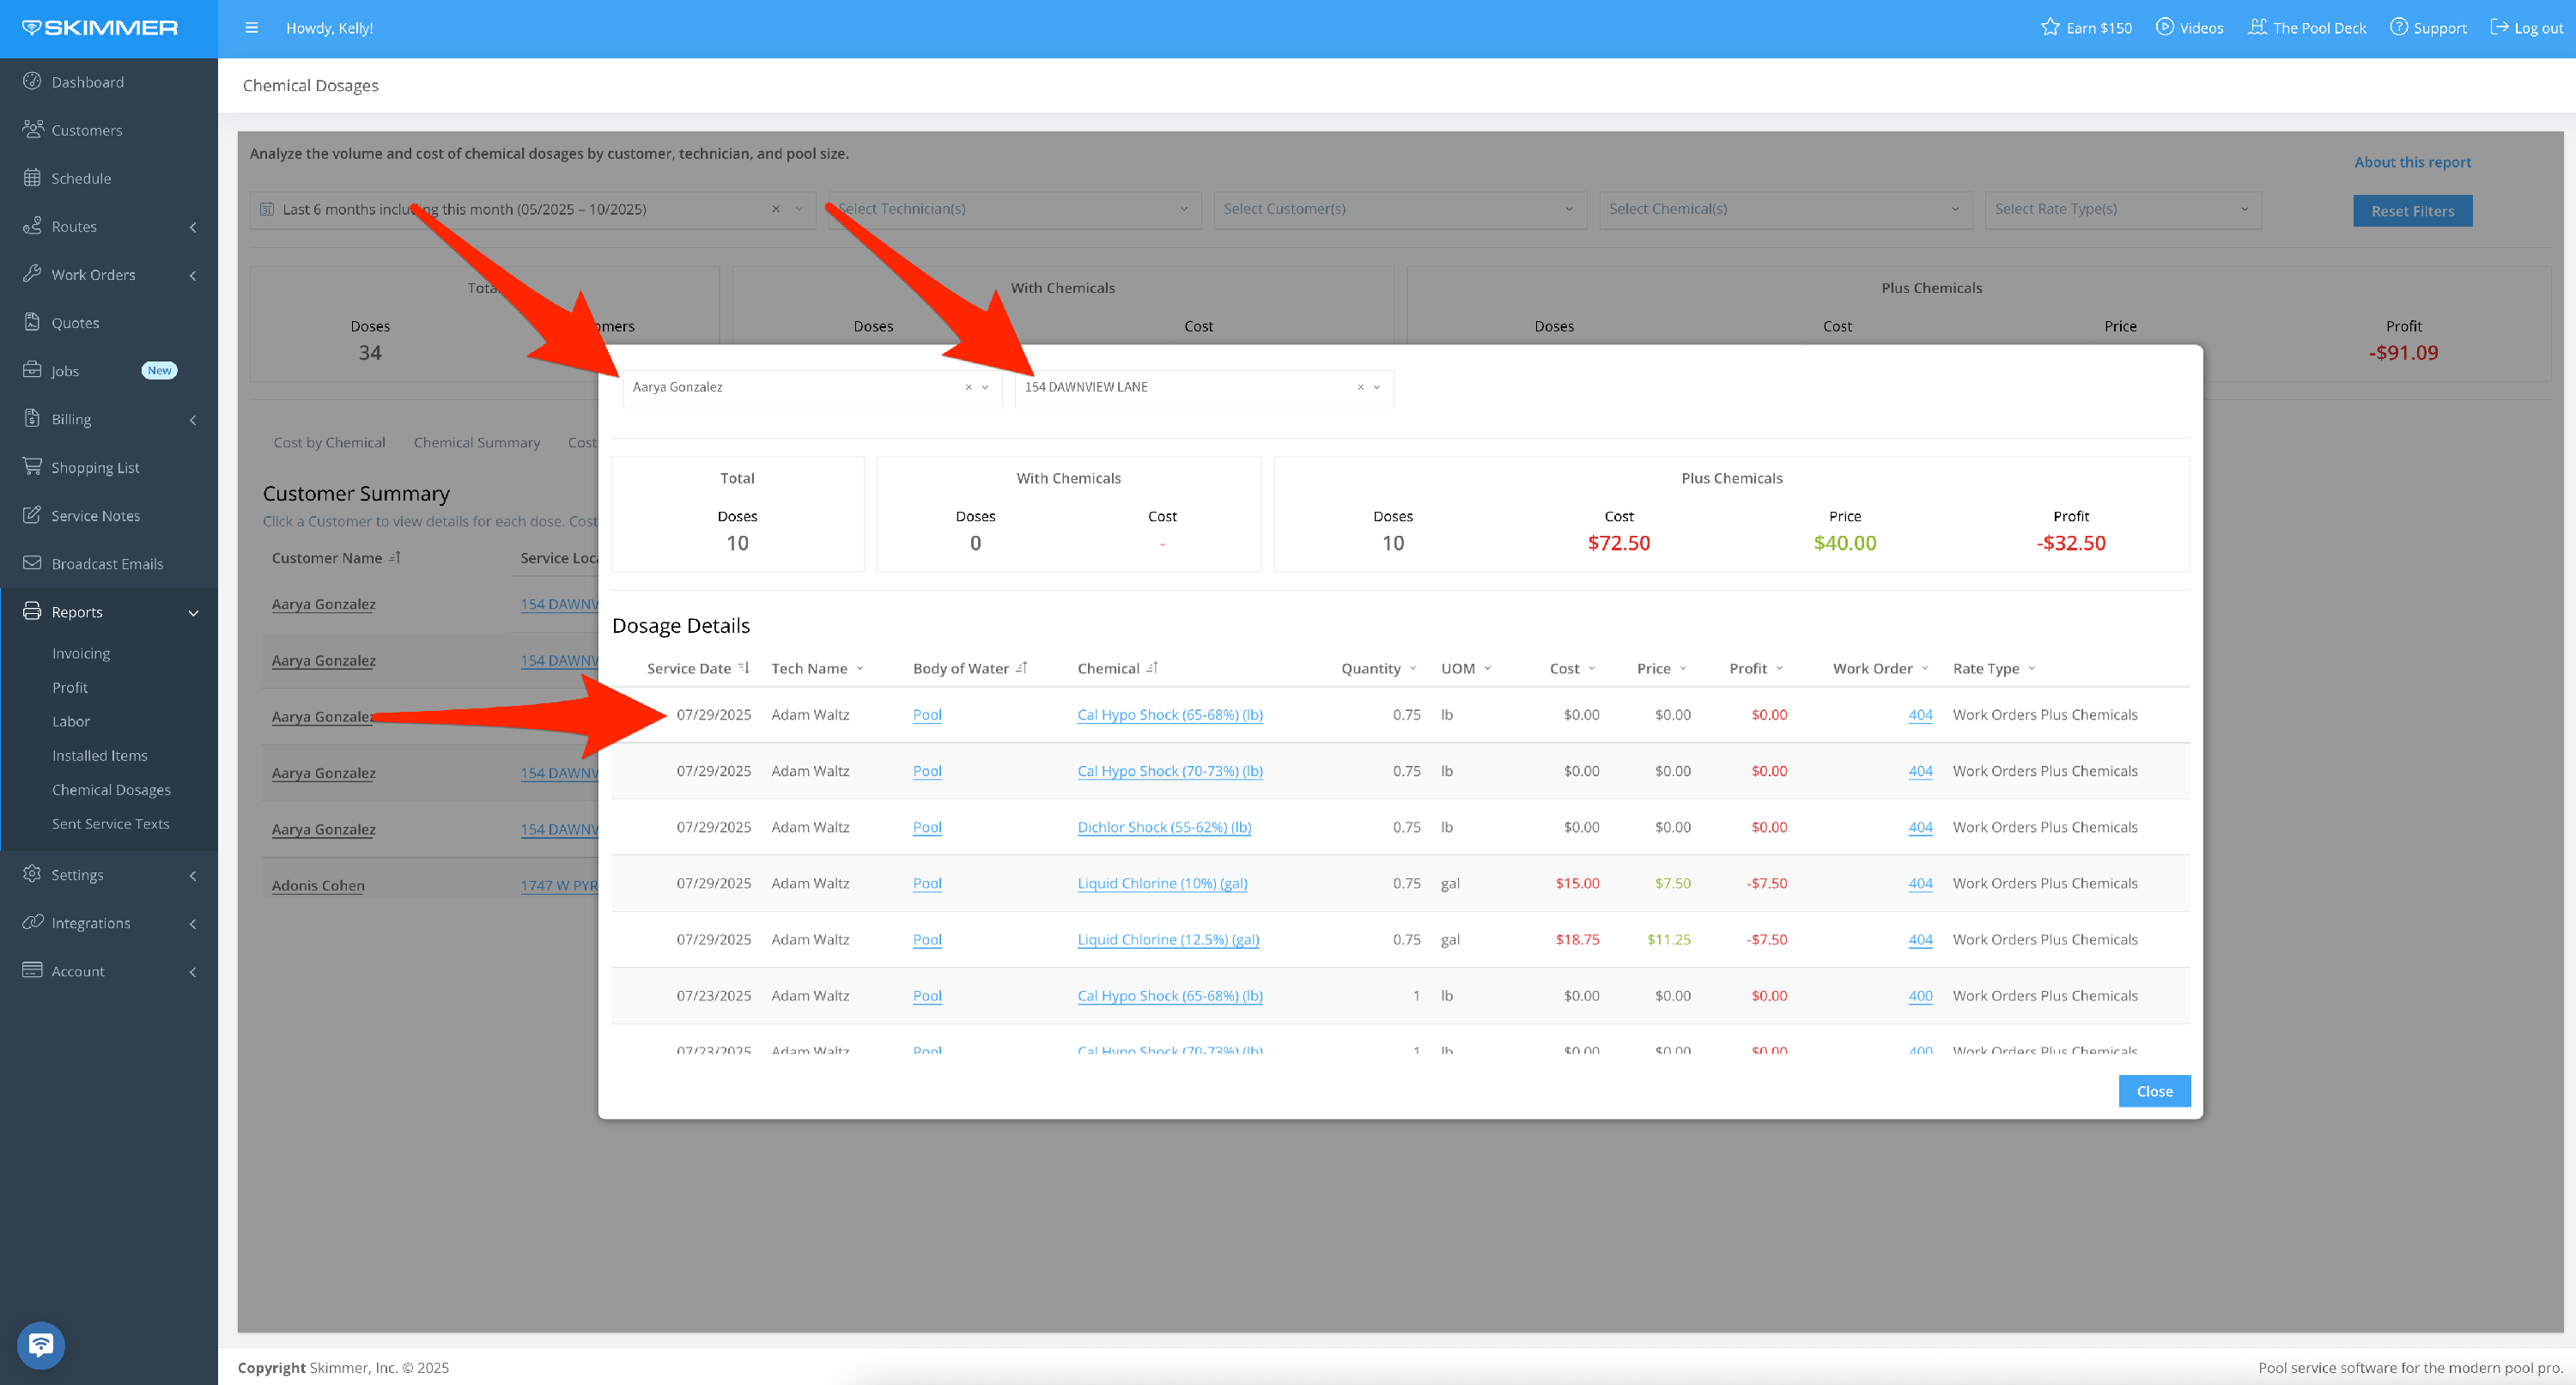Open the Shopping List cart icon
The height and width of the screenshot is (1385, 2576).
click(32, 467)
